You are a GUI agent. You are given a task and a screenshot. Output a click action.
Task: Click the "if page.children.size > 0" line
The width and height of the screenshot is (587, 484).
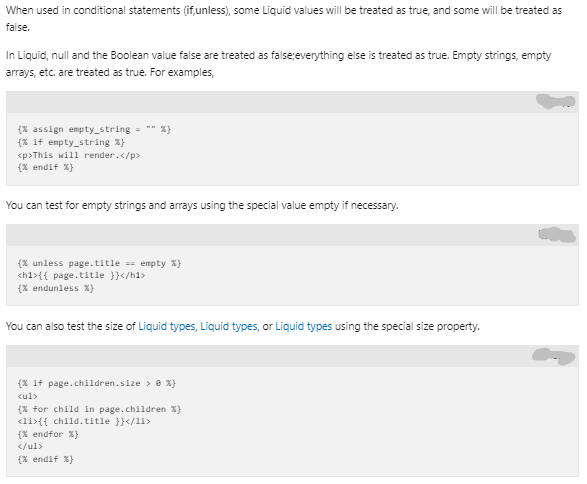tap(97, 383)
